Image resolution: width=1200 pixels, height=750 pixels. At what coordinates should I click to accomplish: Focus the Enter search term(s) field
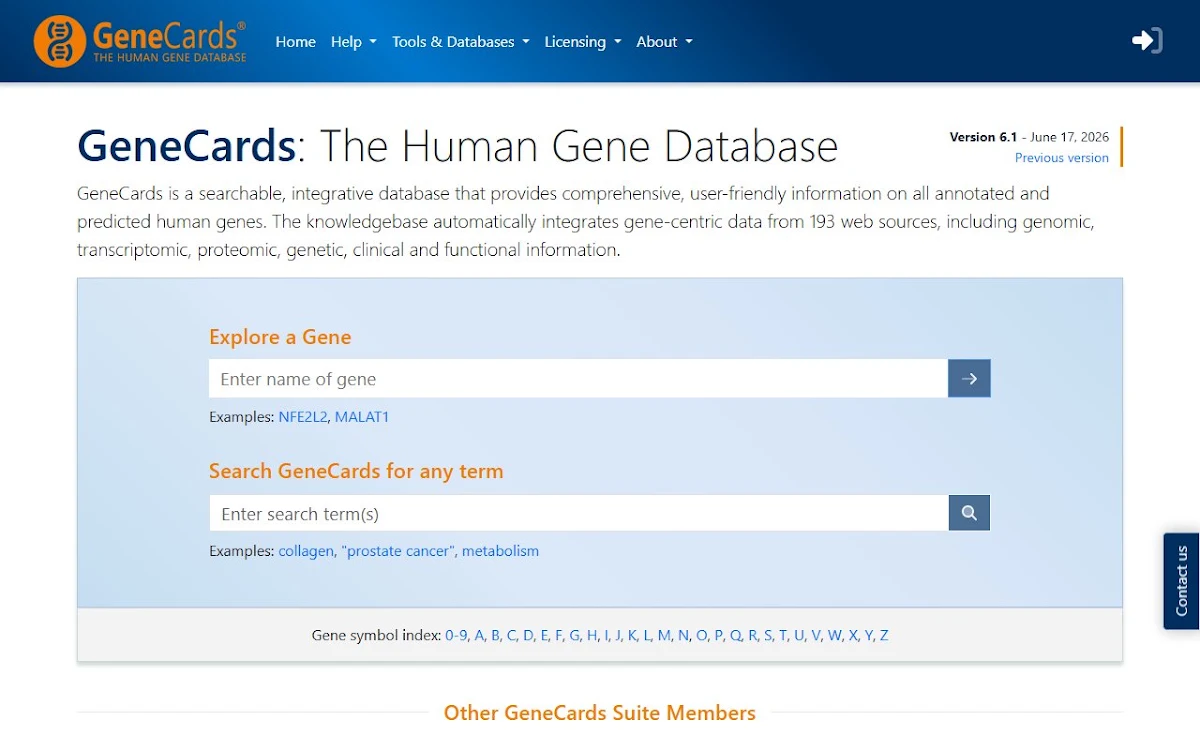(x=578, y=513)
